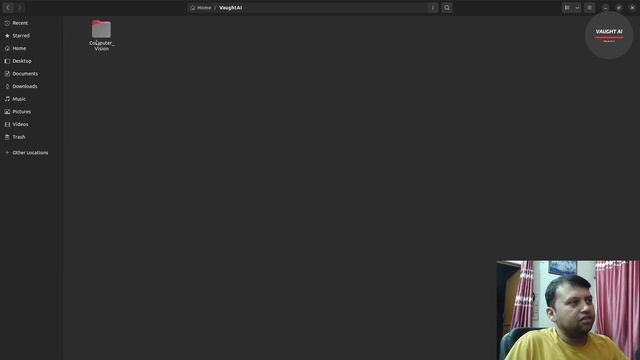Open the hamburger main menu
640x360 pixels.
pos(589,8)
